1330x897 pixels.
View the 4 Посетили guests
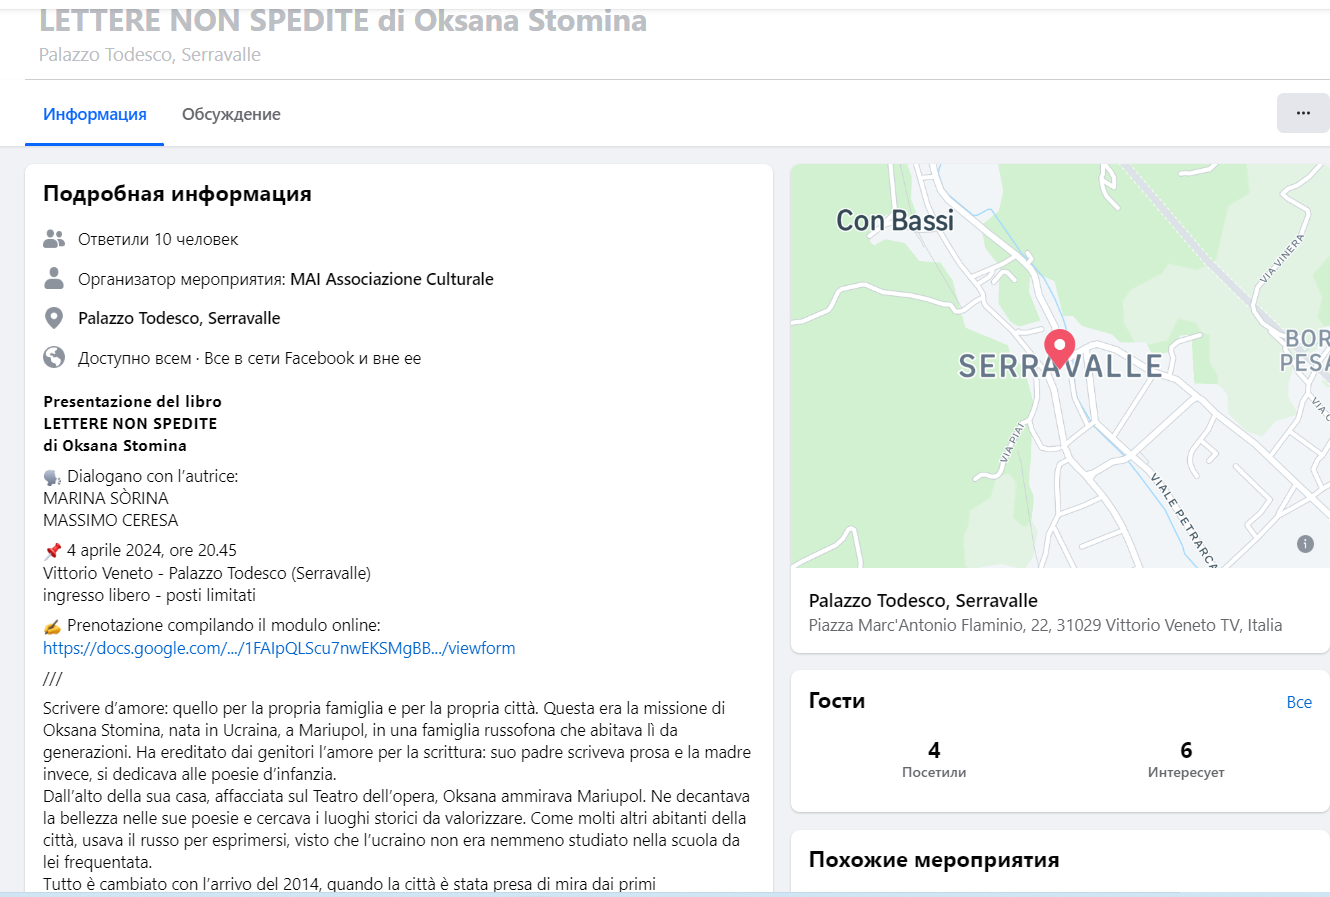coord(934,759)
